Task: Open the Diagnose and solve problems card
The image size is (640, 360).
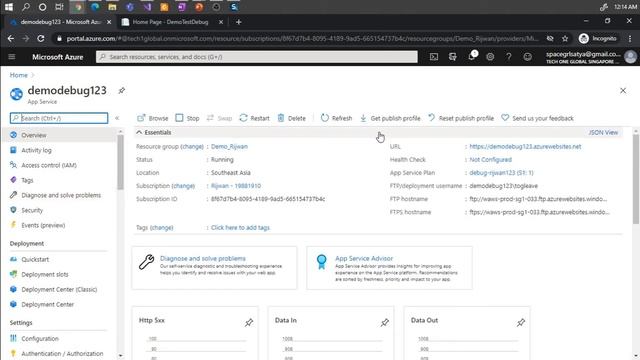Action: click(x=214, y=268)
